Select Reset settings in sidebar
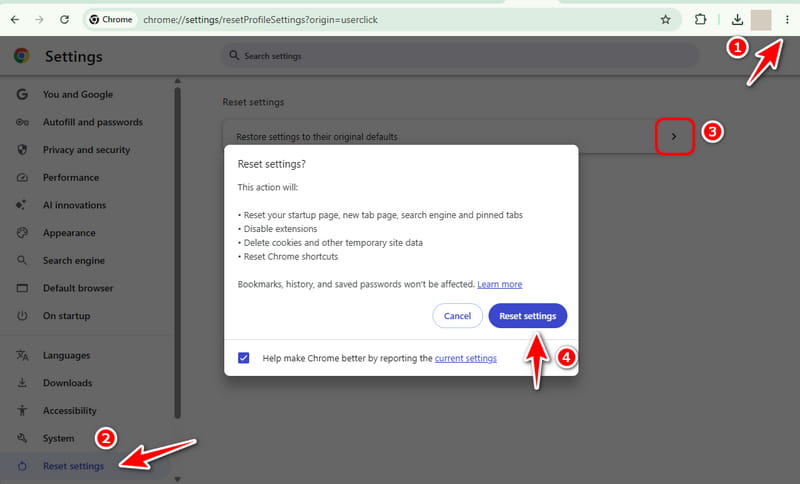This screenshot has width=800, height=484. [x=73, y=466]
